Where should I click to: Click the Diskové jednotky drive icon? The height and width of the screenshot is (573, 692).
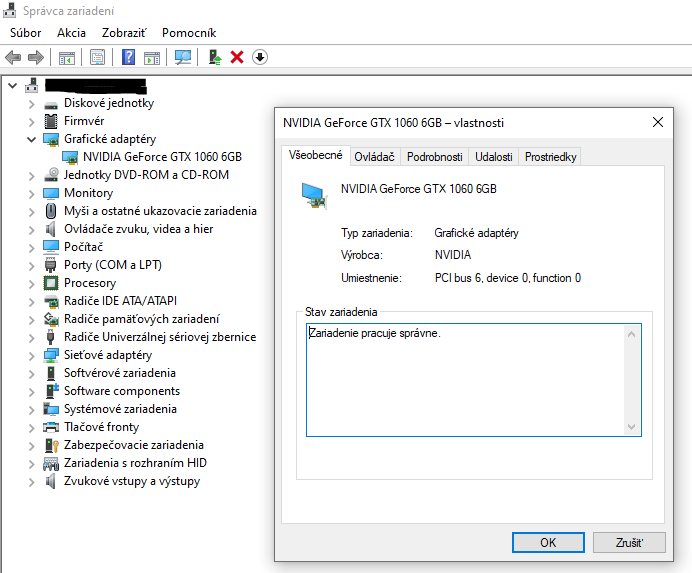click(x=51, y=104)
